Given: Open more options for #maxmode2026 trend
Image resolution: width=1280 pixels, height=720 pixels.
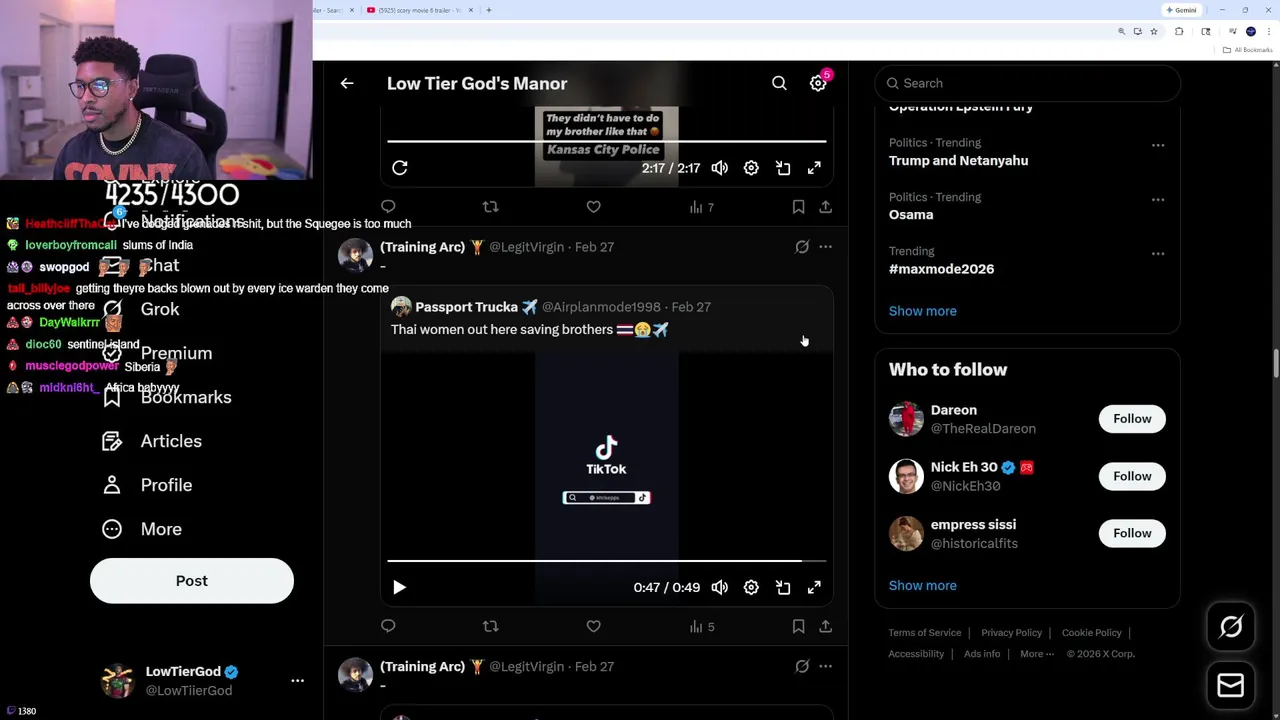Looking at the screenshot, I should point(1157,254).
